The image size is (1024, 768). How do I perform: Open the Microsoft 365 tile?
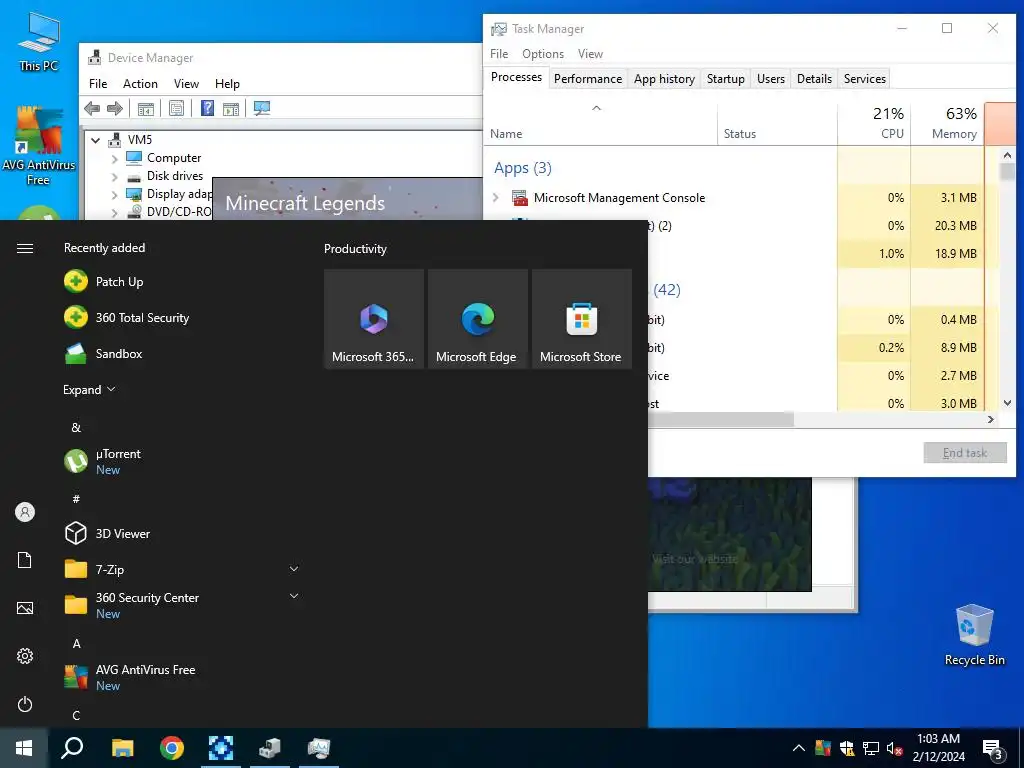[x=374, y=319]
